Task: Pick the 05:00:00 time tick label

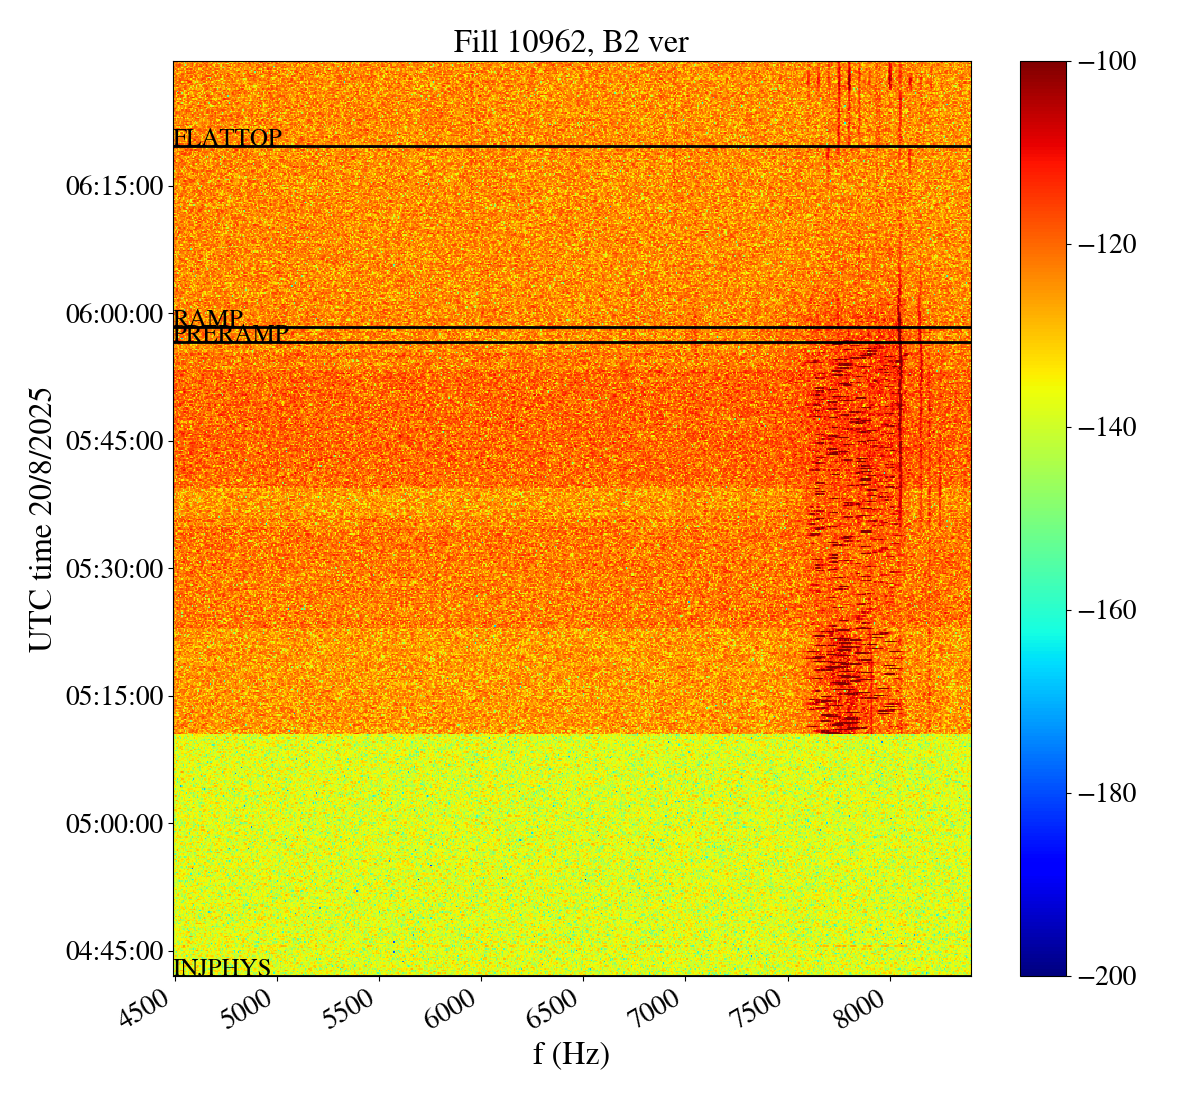Action: [114, 824]
